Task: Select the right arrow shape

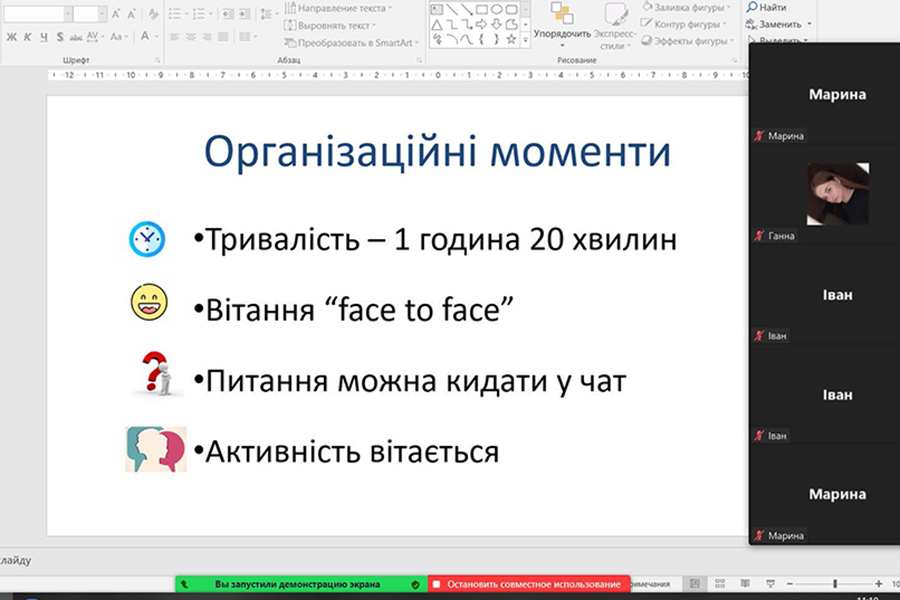Action: pos(482,25)
